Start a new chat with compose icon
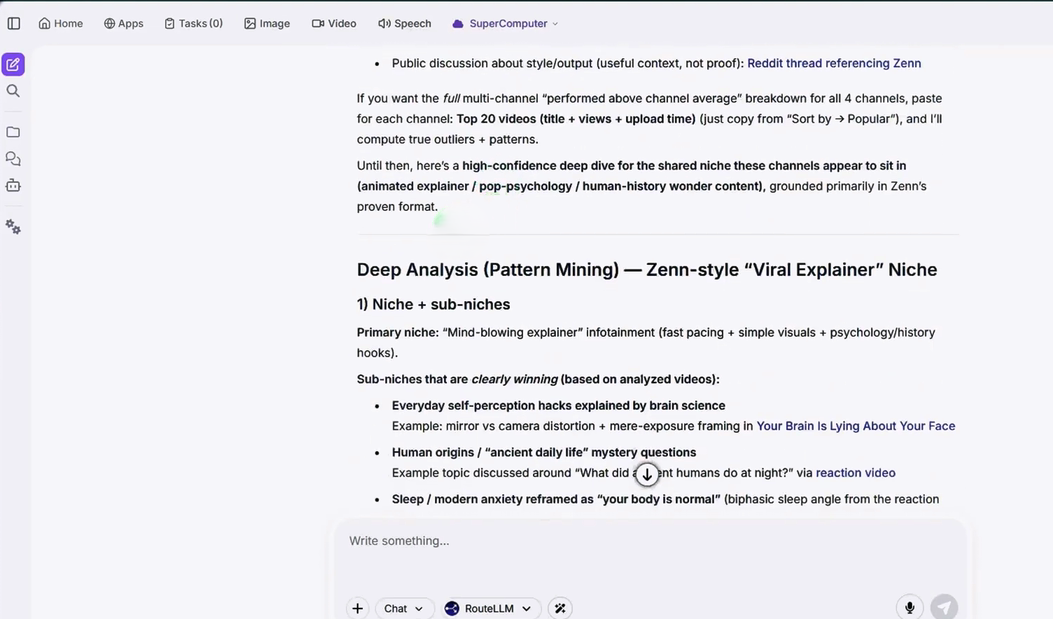The width and height of the screenshot is (1053, 619). (x=13, y=64)
